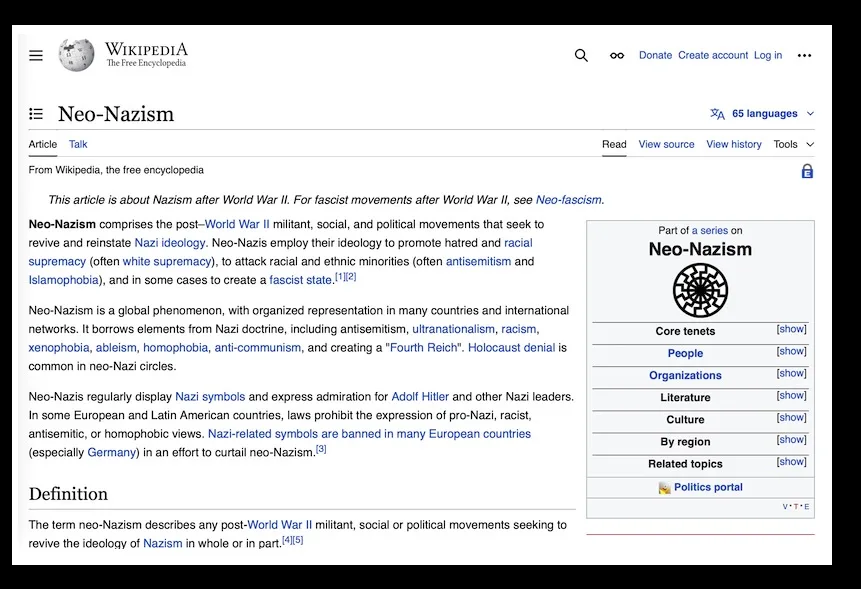861x589 pixels.
Task: Open the Organizations heading link in sidebar
Action: (685, 375)
